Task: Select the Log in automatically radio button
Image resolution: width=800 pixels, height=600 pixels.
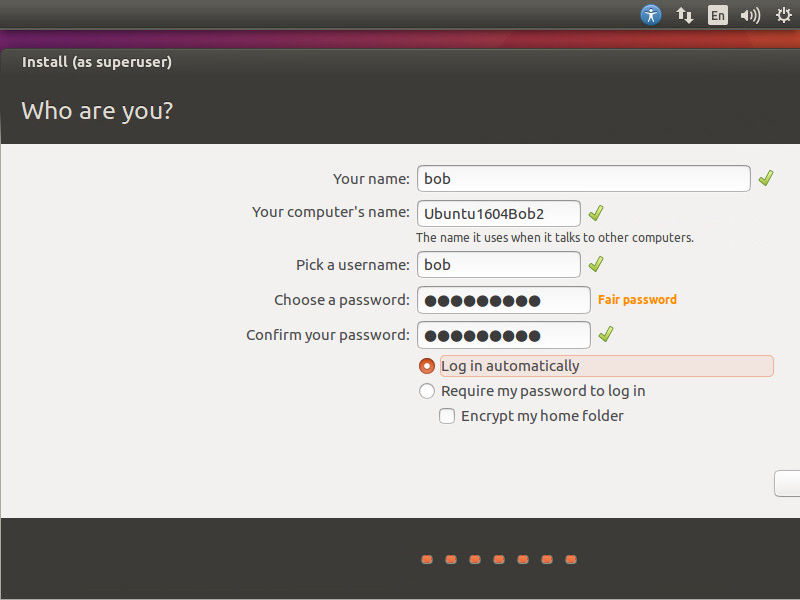Action: tap(427, 366)
